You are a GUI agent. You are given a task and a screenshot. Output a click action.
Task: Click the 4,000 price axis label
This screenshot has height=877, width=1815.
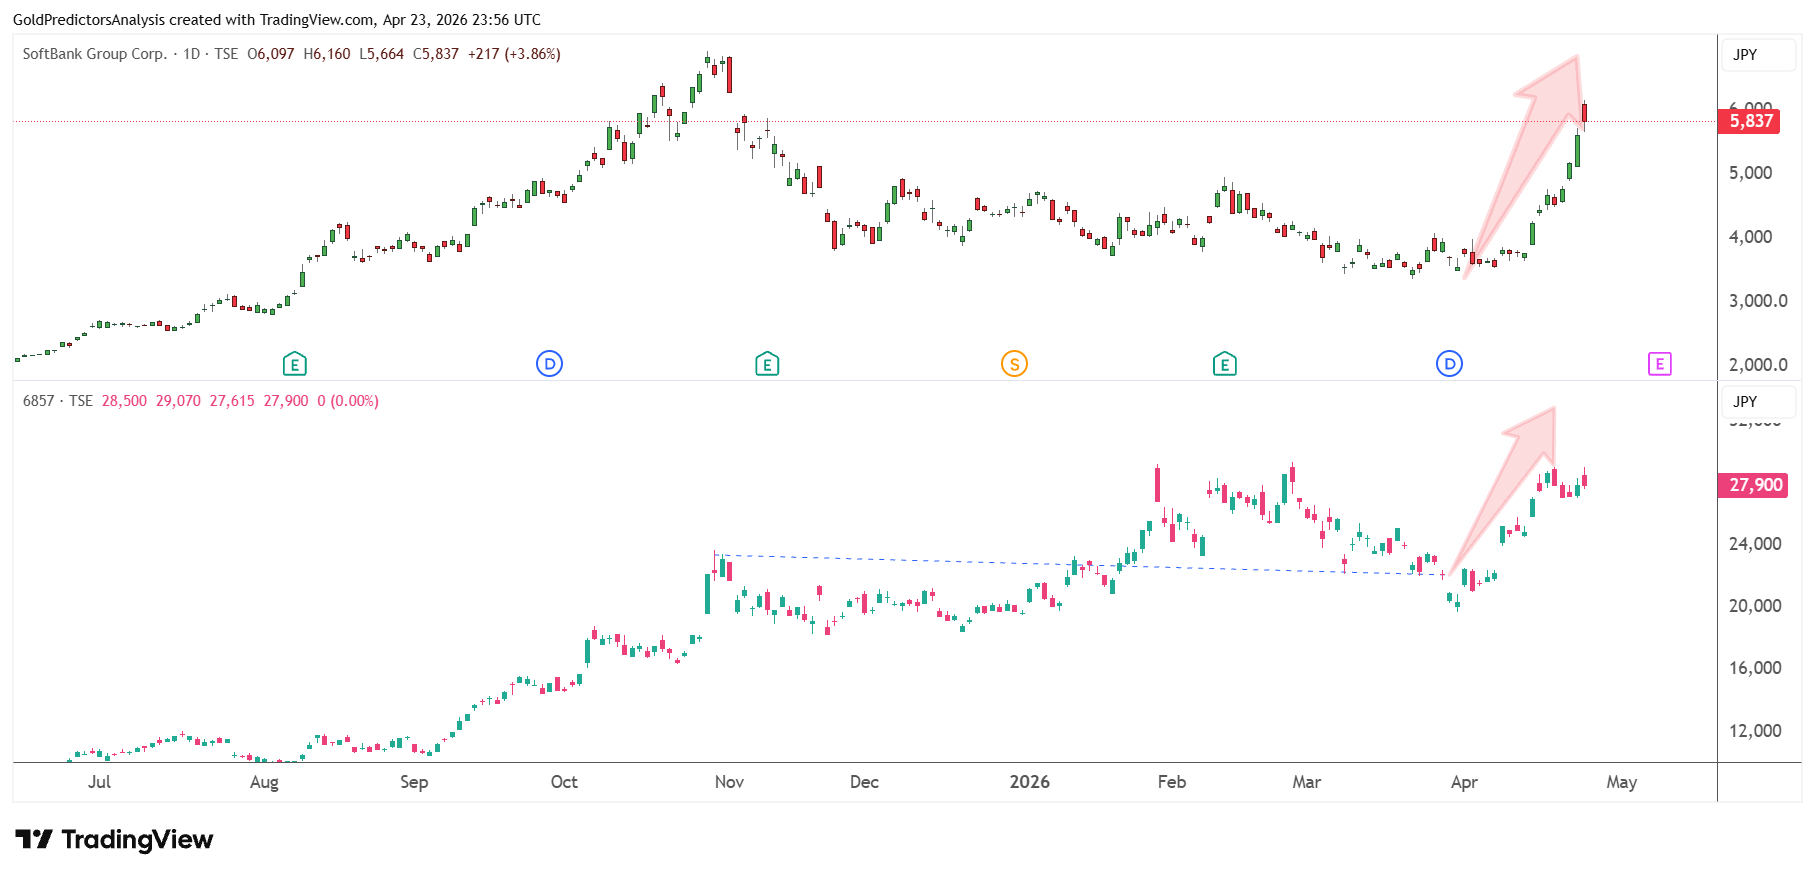pyautogui.click(x=1750, y=237)
